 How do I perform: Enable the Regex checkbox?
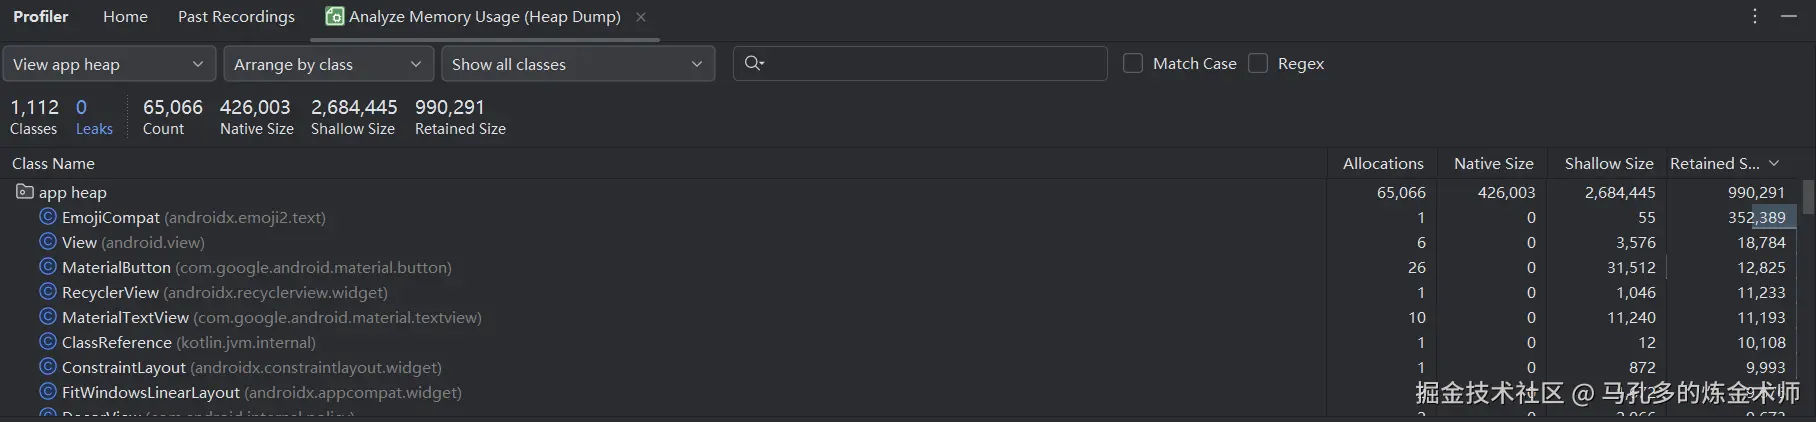1258,64
